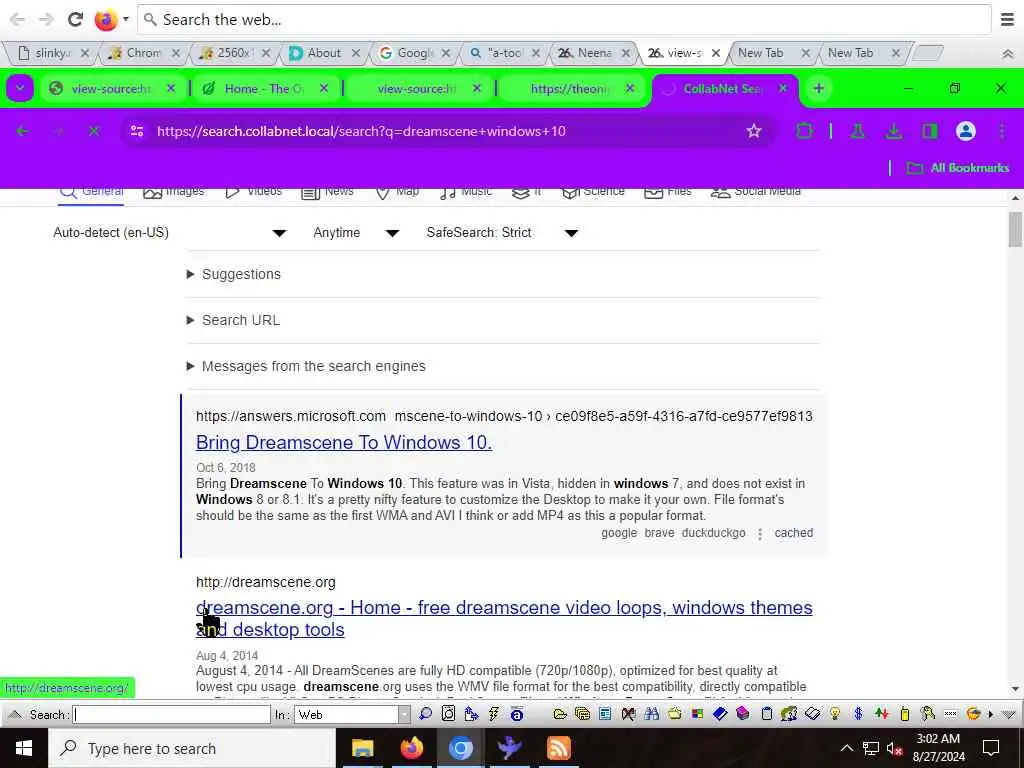Open Chrome three-dot menu

[x=1002, y=131]
